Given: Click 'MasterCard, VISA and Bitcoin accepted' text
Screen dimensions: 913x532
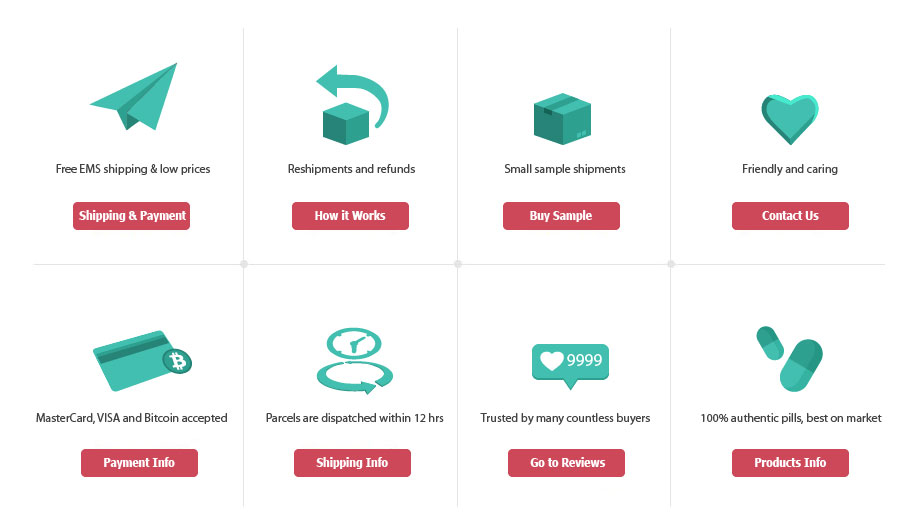Looking at the screenshot, I should (x=132, y=418).
